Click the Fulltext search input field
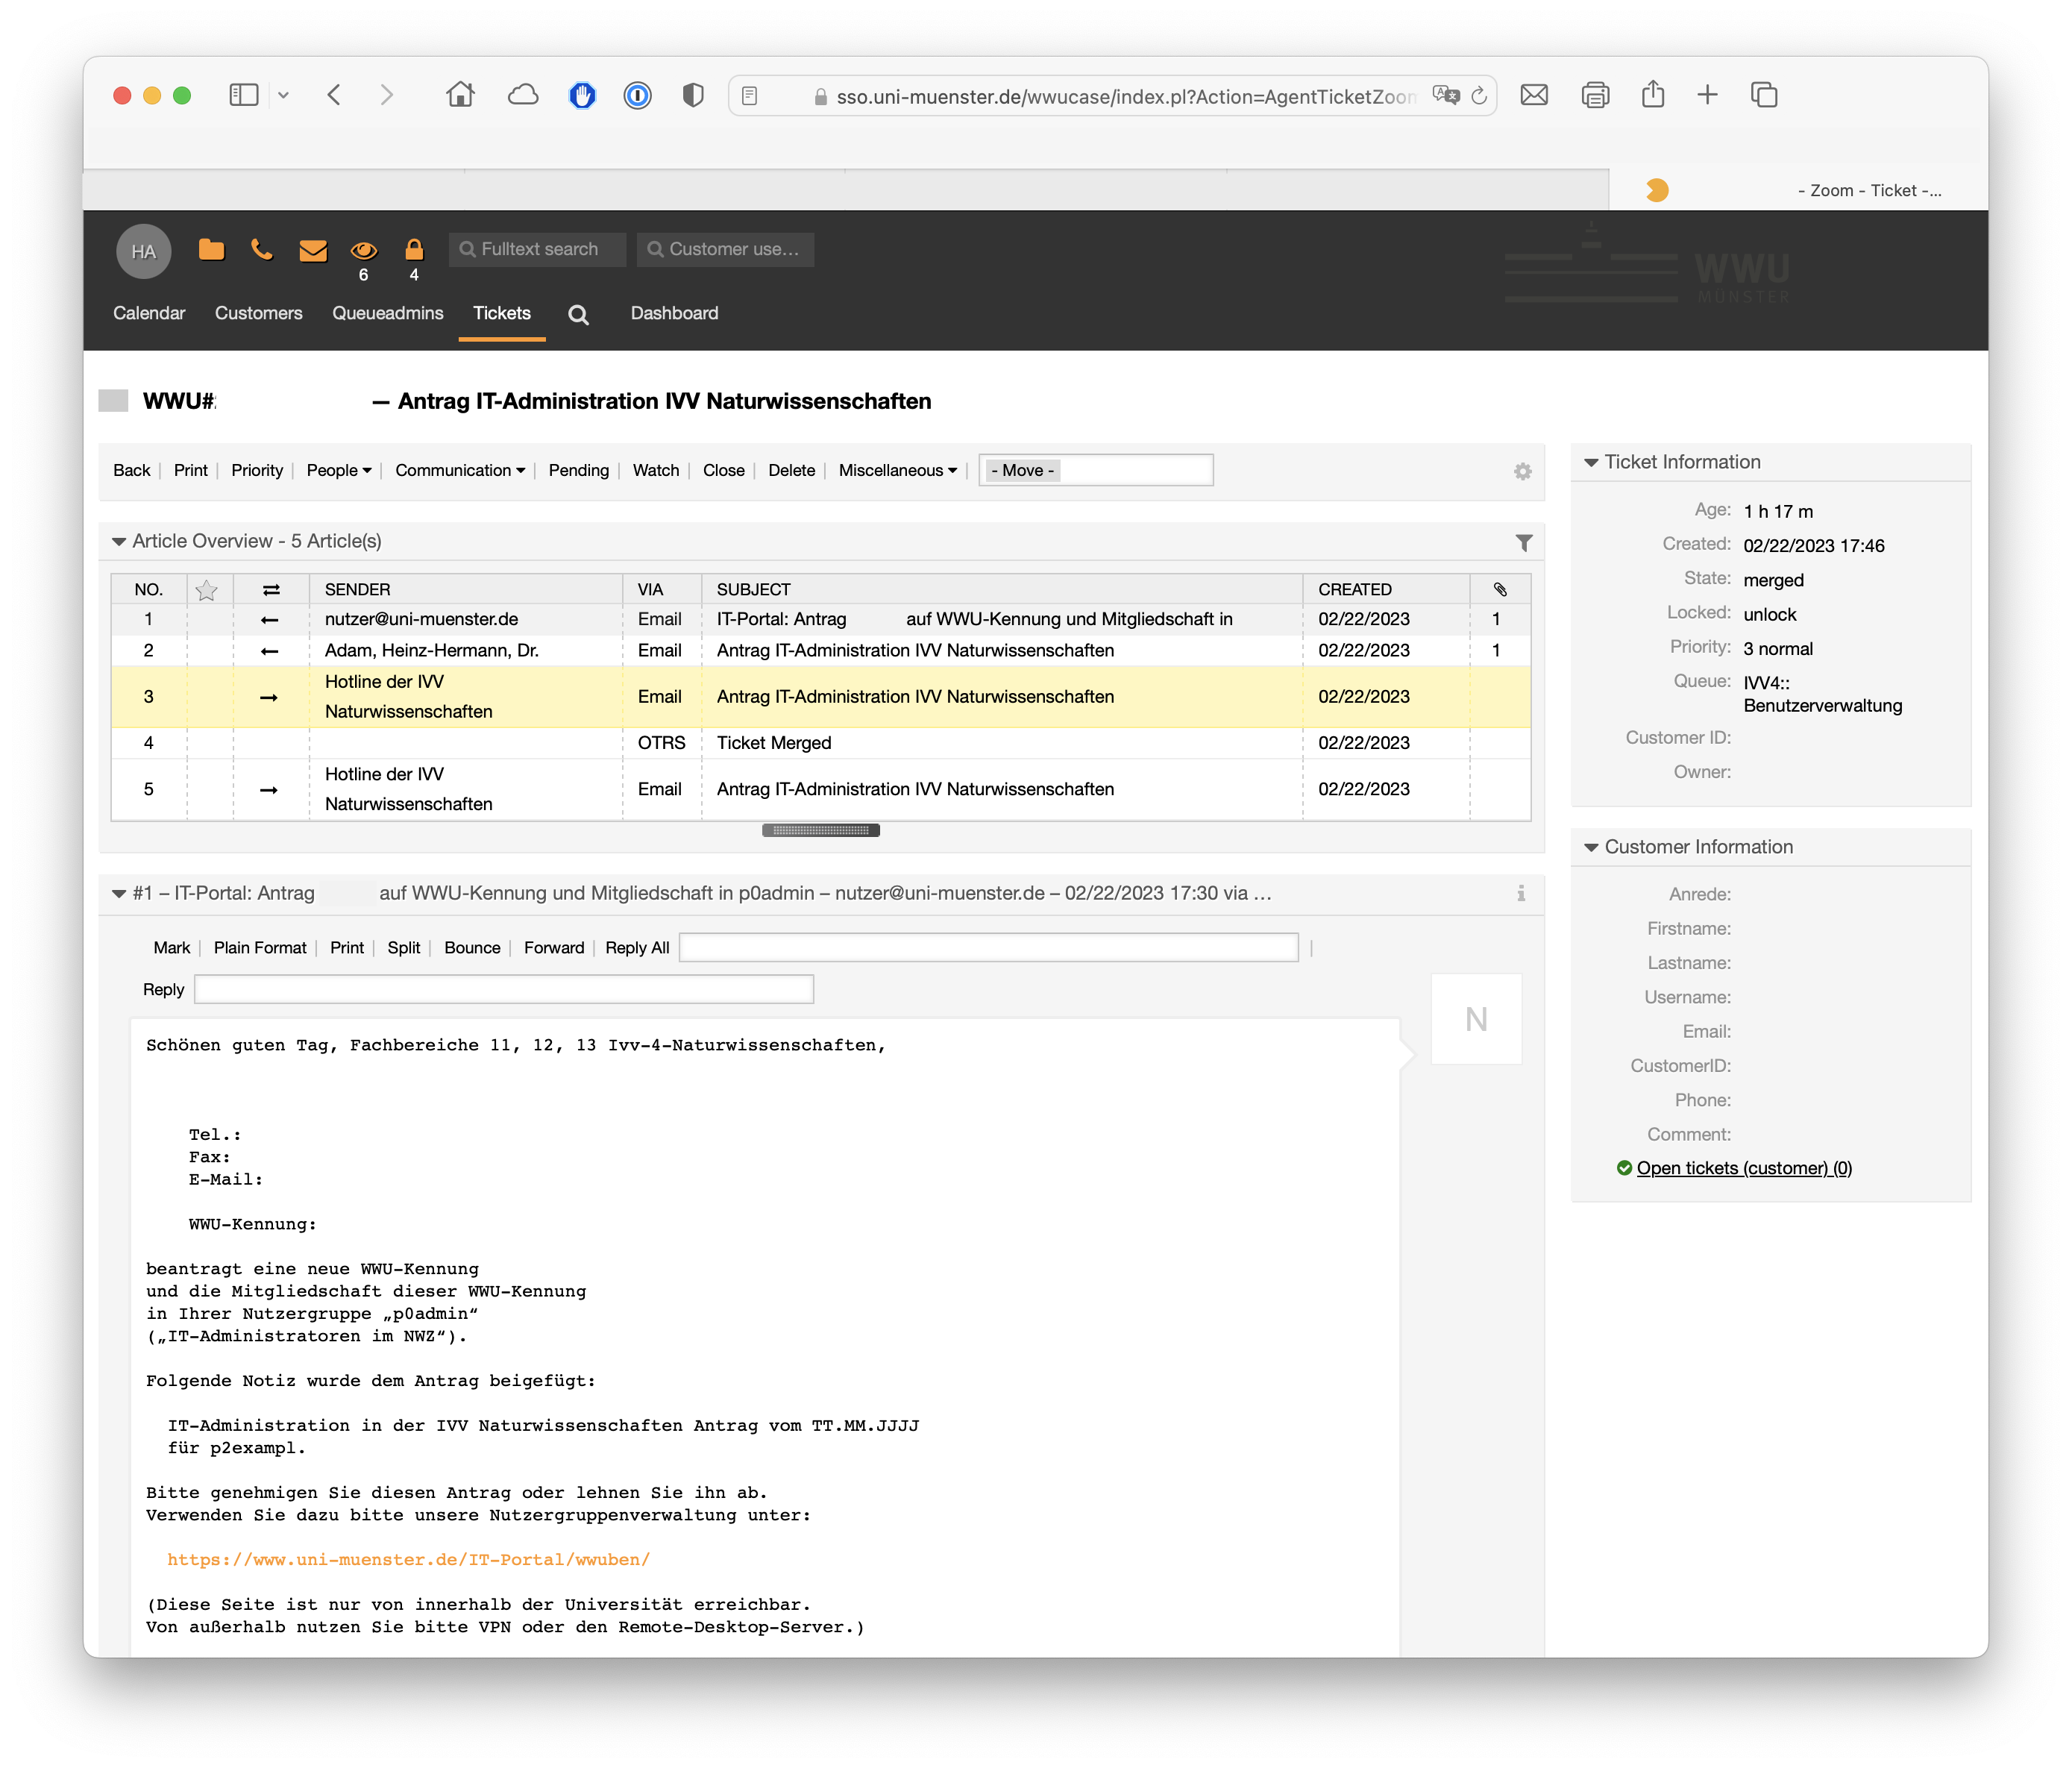Image resolution: width=2072 pixels, height=1768 pixels. [x=539, y=249]
